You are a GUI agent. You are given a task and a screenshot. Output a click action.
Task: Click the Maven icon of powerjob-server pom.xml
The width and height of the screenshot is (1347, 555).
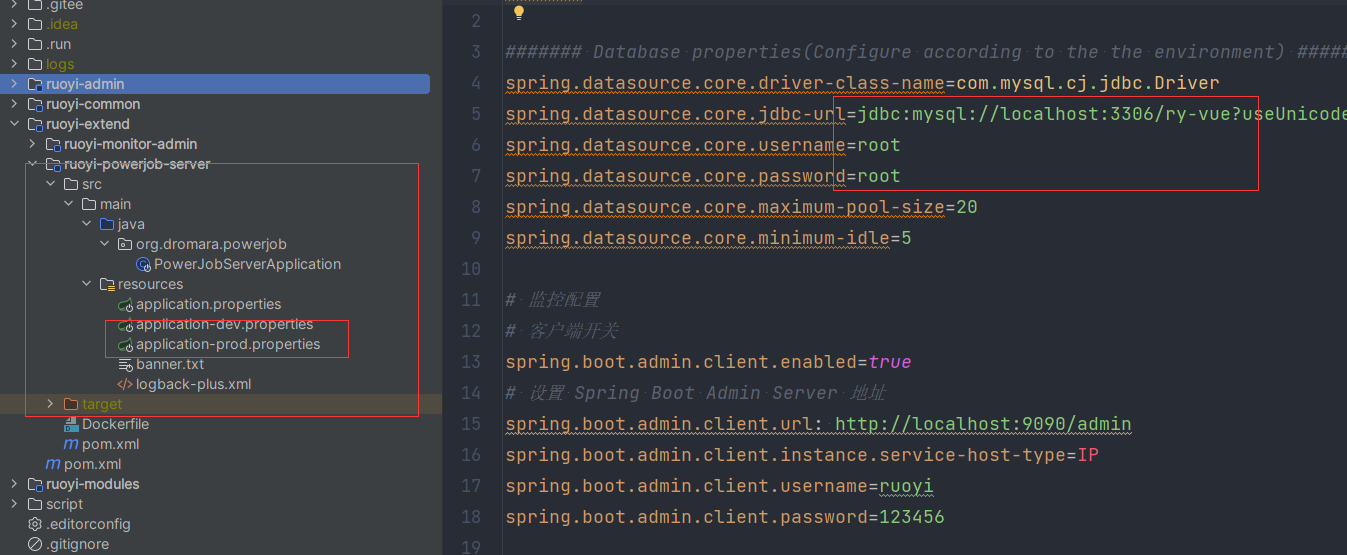(71, 444)
